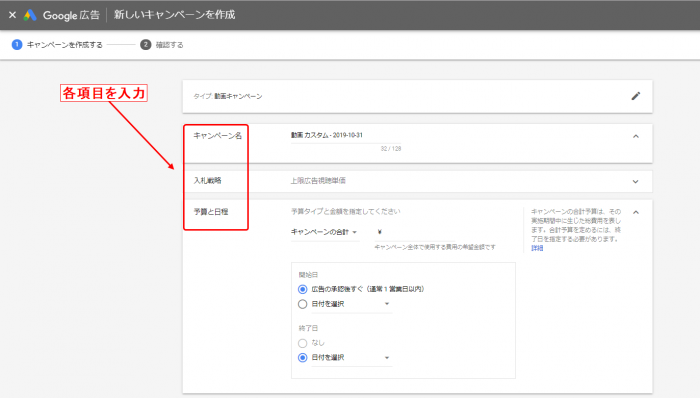700x398 pixels.
Task: Close the new campaign creation screen
Action: (x=12, y=15)
